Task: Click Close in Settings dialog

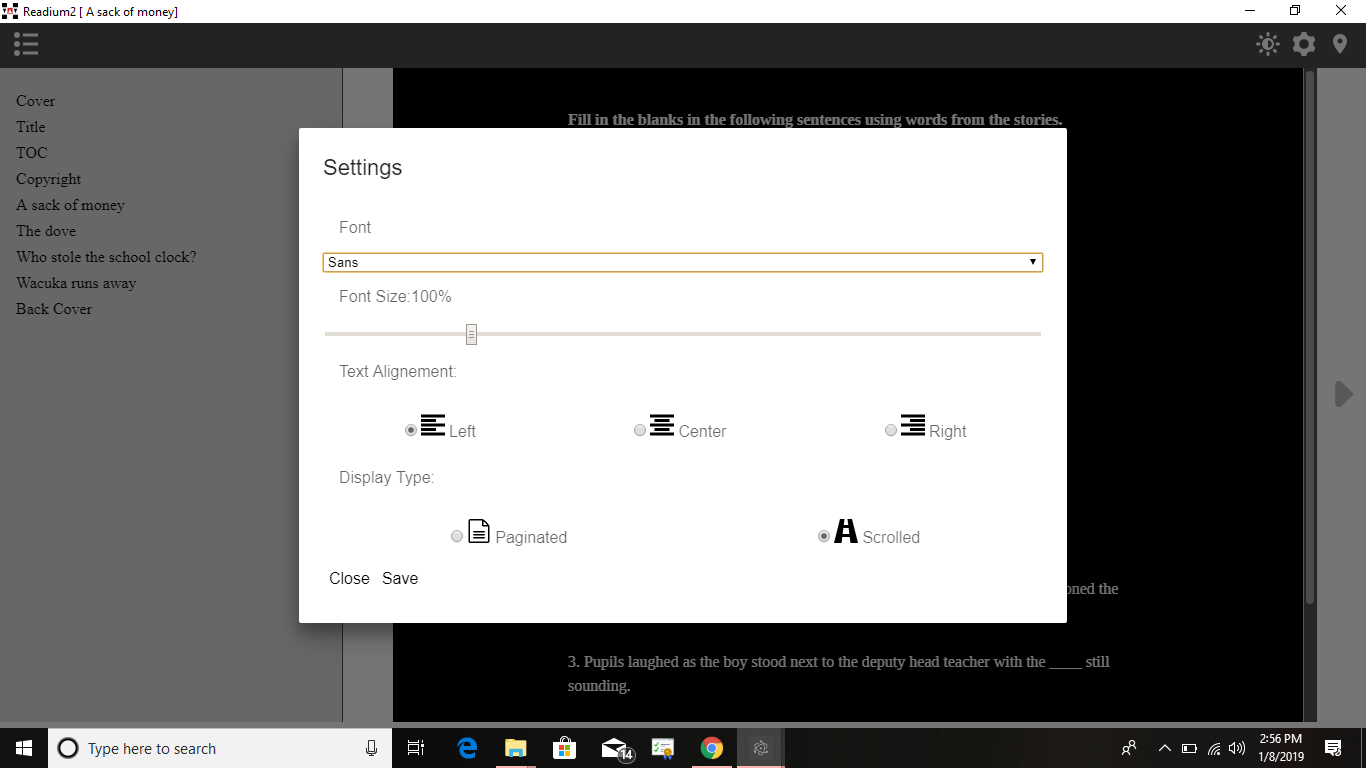Action: tap(349, 578)
